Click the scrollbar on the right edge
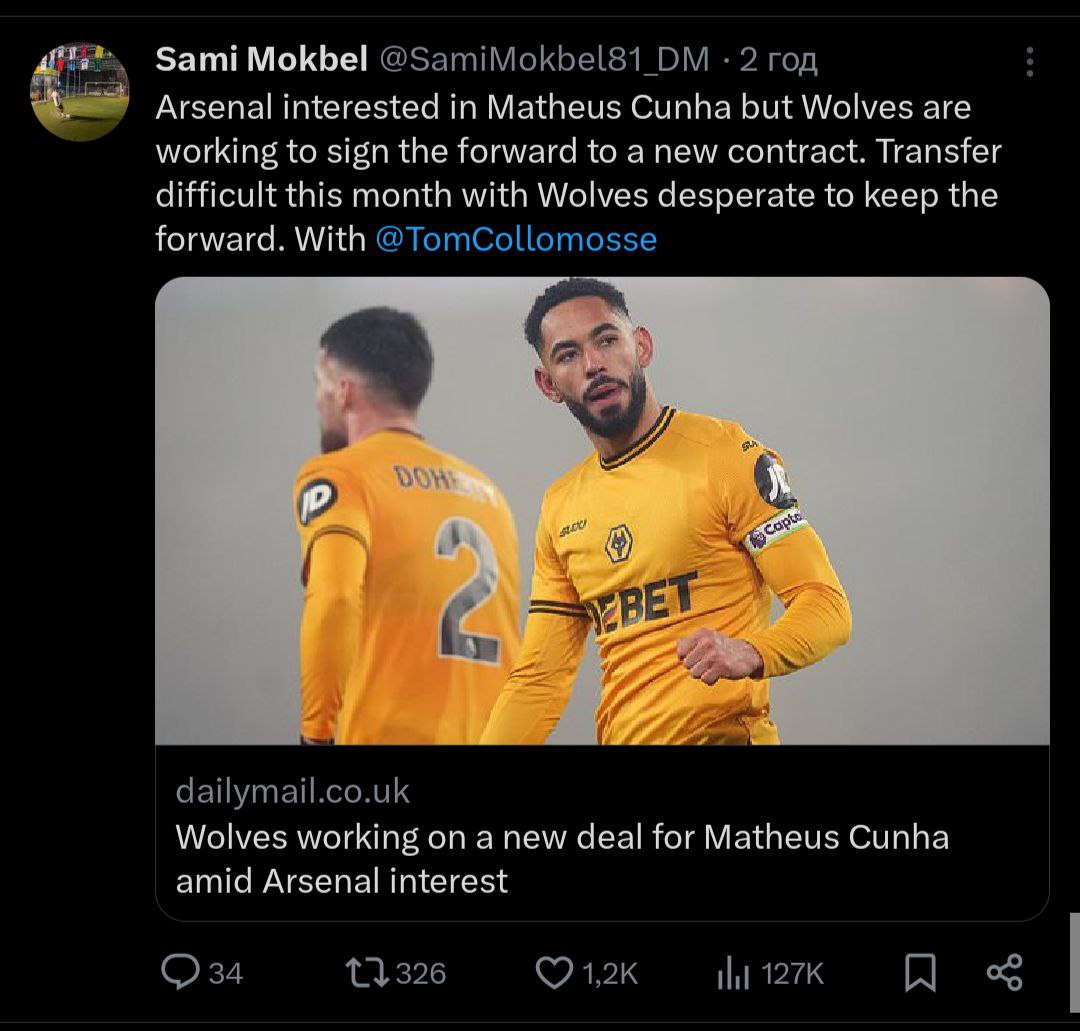Image resolution: width=1080 pixels, height=1031 pixels. click(1074, 960)
